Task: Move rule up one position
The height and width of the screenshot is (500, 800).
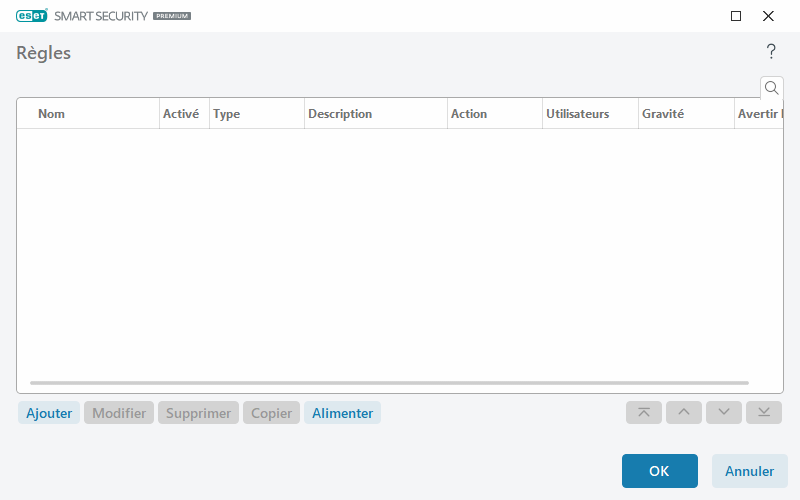Action: coord(684,412)
